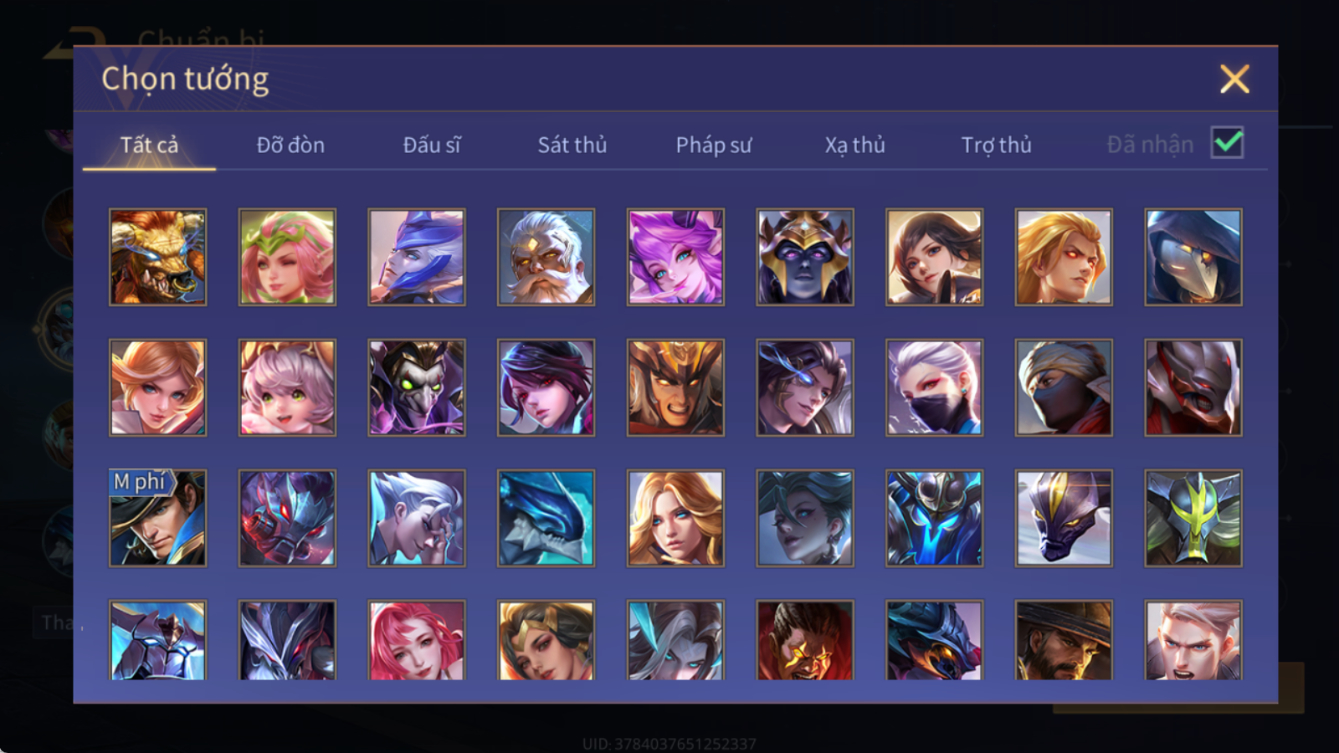Choose the pink-haired elf with green crown

tap(288, 257)
